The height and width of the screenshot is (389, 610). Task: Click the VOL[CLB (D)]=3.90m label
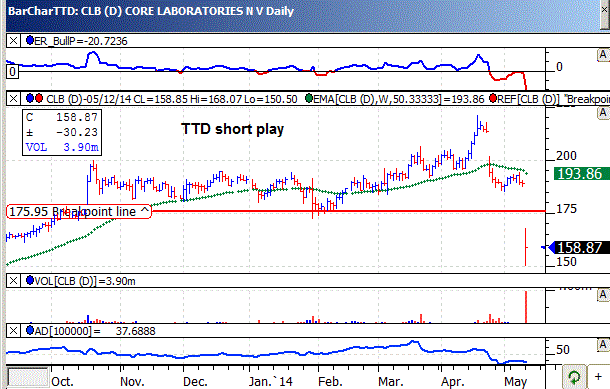[x=85, y=281]
